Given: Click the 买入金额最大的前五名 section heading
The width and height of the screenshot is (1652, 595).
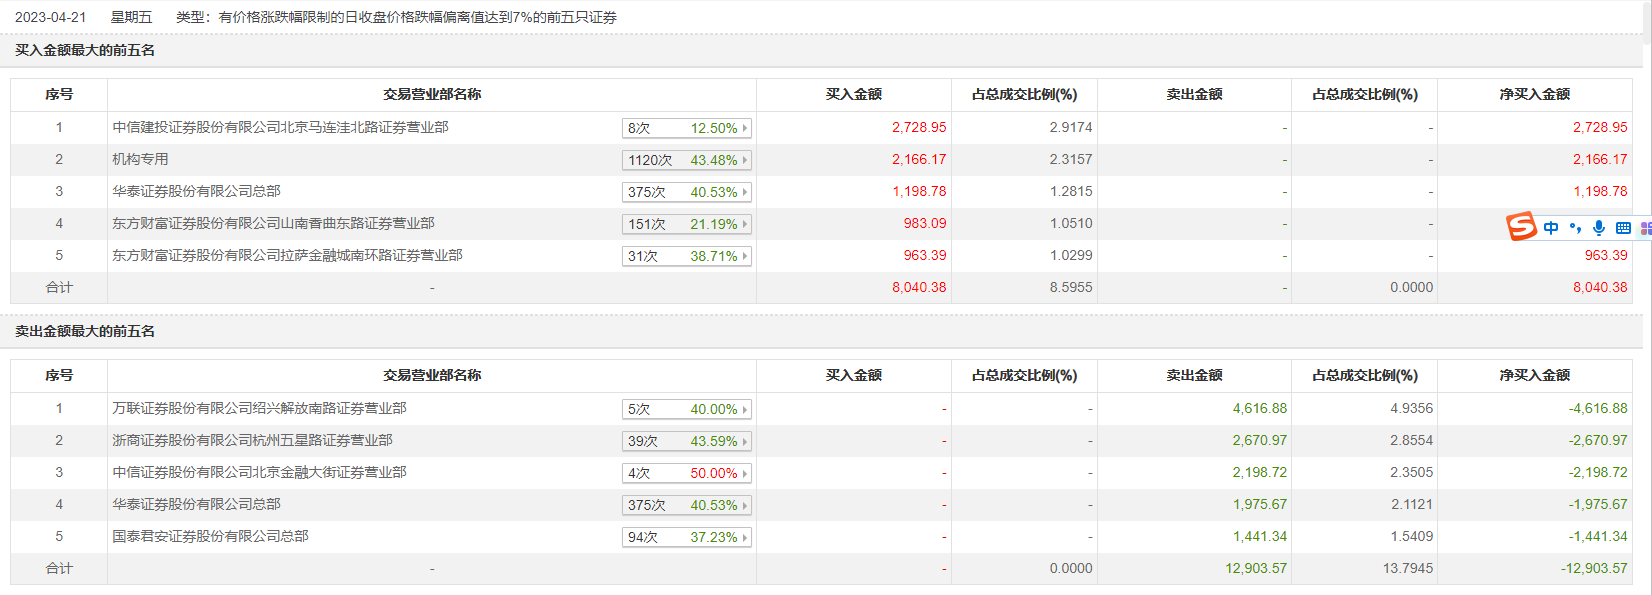Looking at the screenshot, I should pyautogui.click(x=85, y=50).
